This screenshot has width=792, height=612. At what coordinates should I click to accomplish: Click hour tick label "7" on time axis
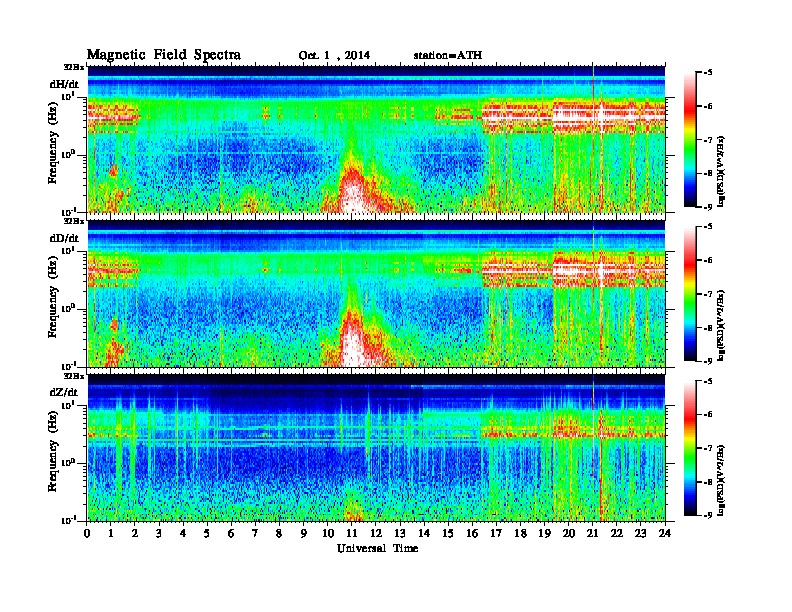(x=256, y=533)
